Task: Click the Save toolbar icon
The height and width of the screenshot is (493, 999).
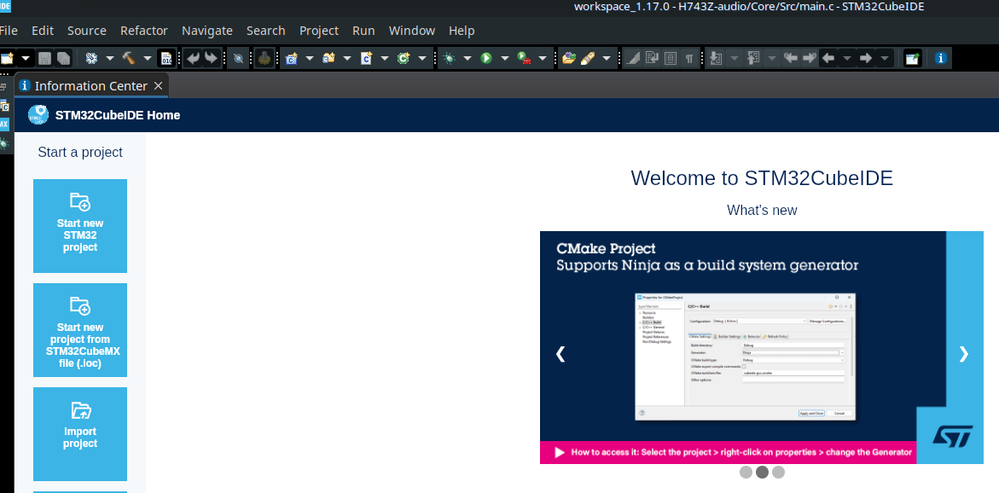Action: click(x=45, y=59)
